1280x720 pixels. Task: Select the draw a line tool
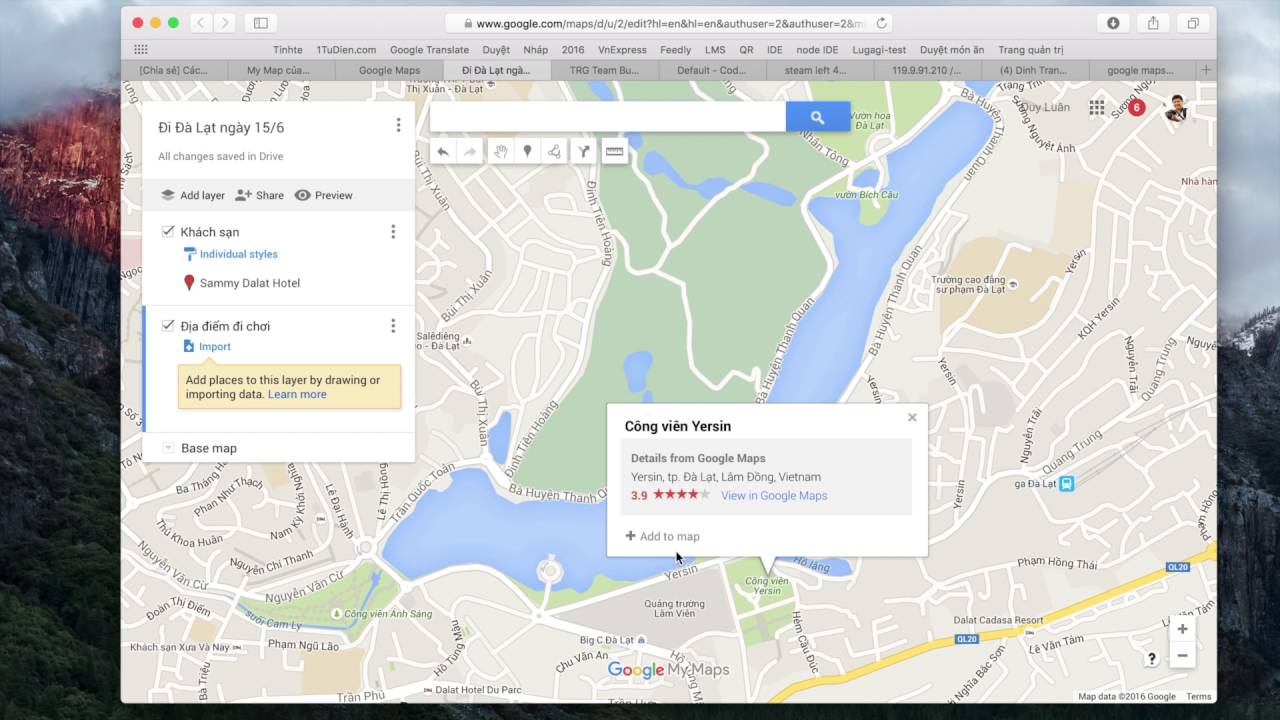click(554, 152)
